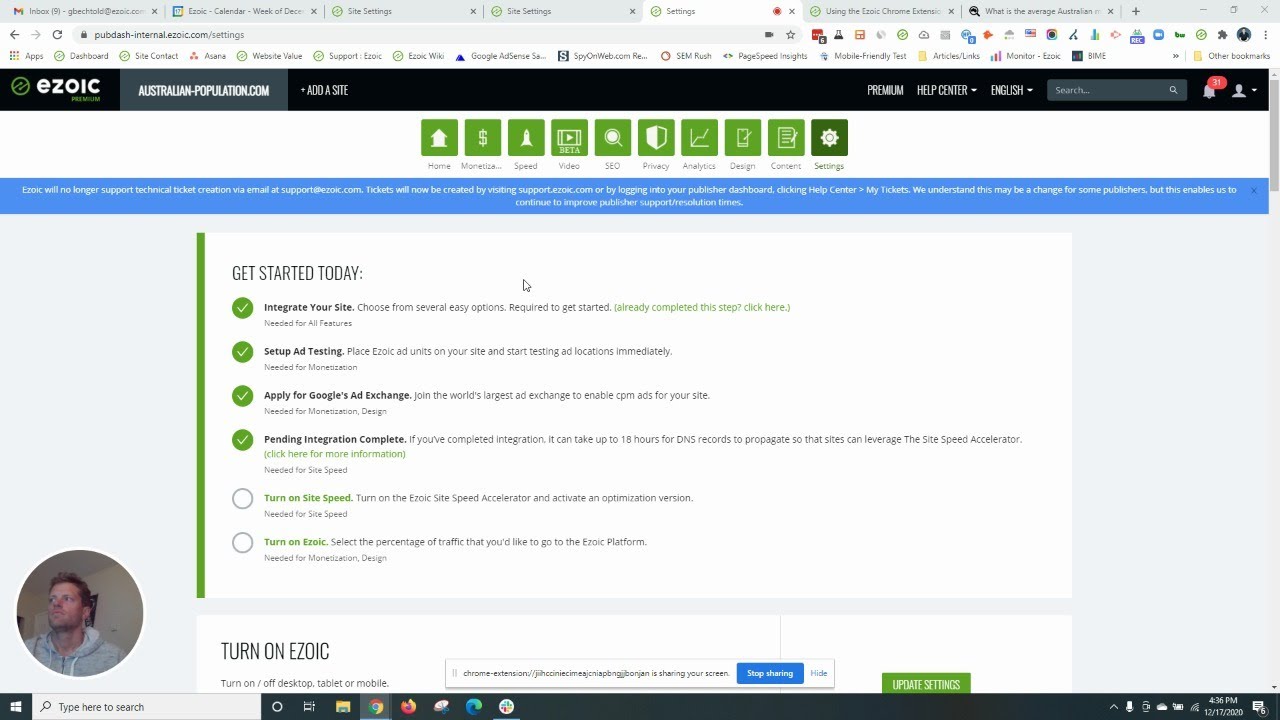The image size is (1280, 720).
Task: Click the Integrate Your Site checkmark
Action: click(x=242, y=308)
